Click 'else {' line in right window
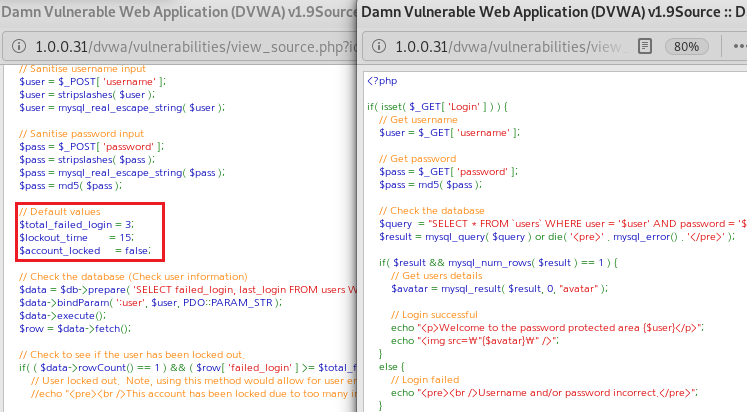The height and width of the screenshot is (412, 747). coord(392,367)
